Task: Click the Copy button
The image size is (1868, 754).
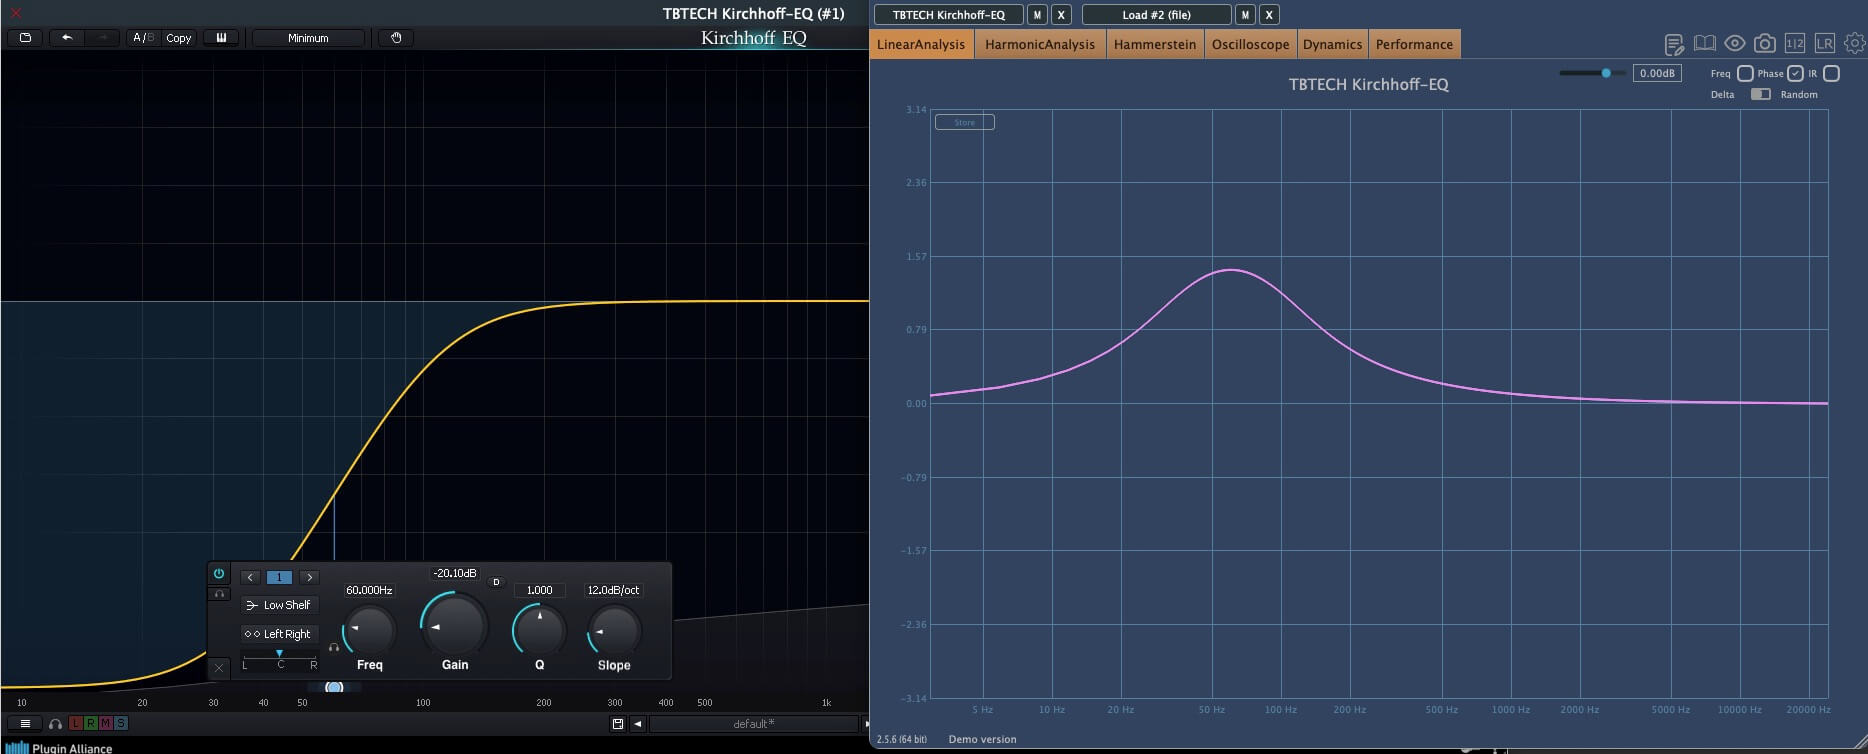Action: tap(179, 38)
